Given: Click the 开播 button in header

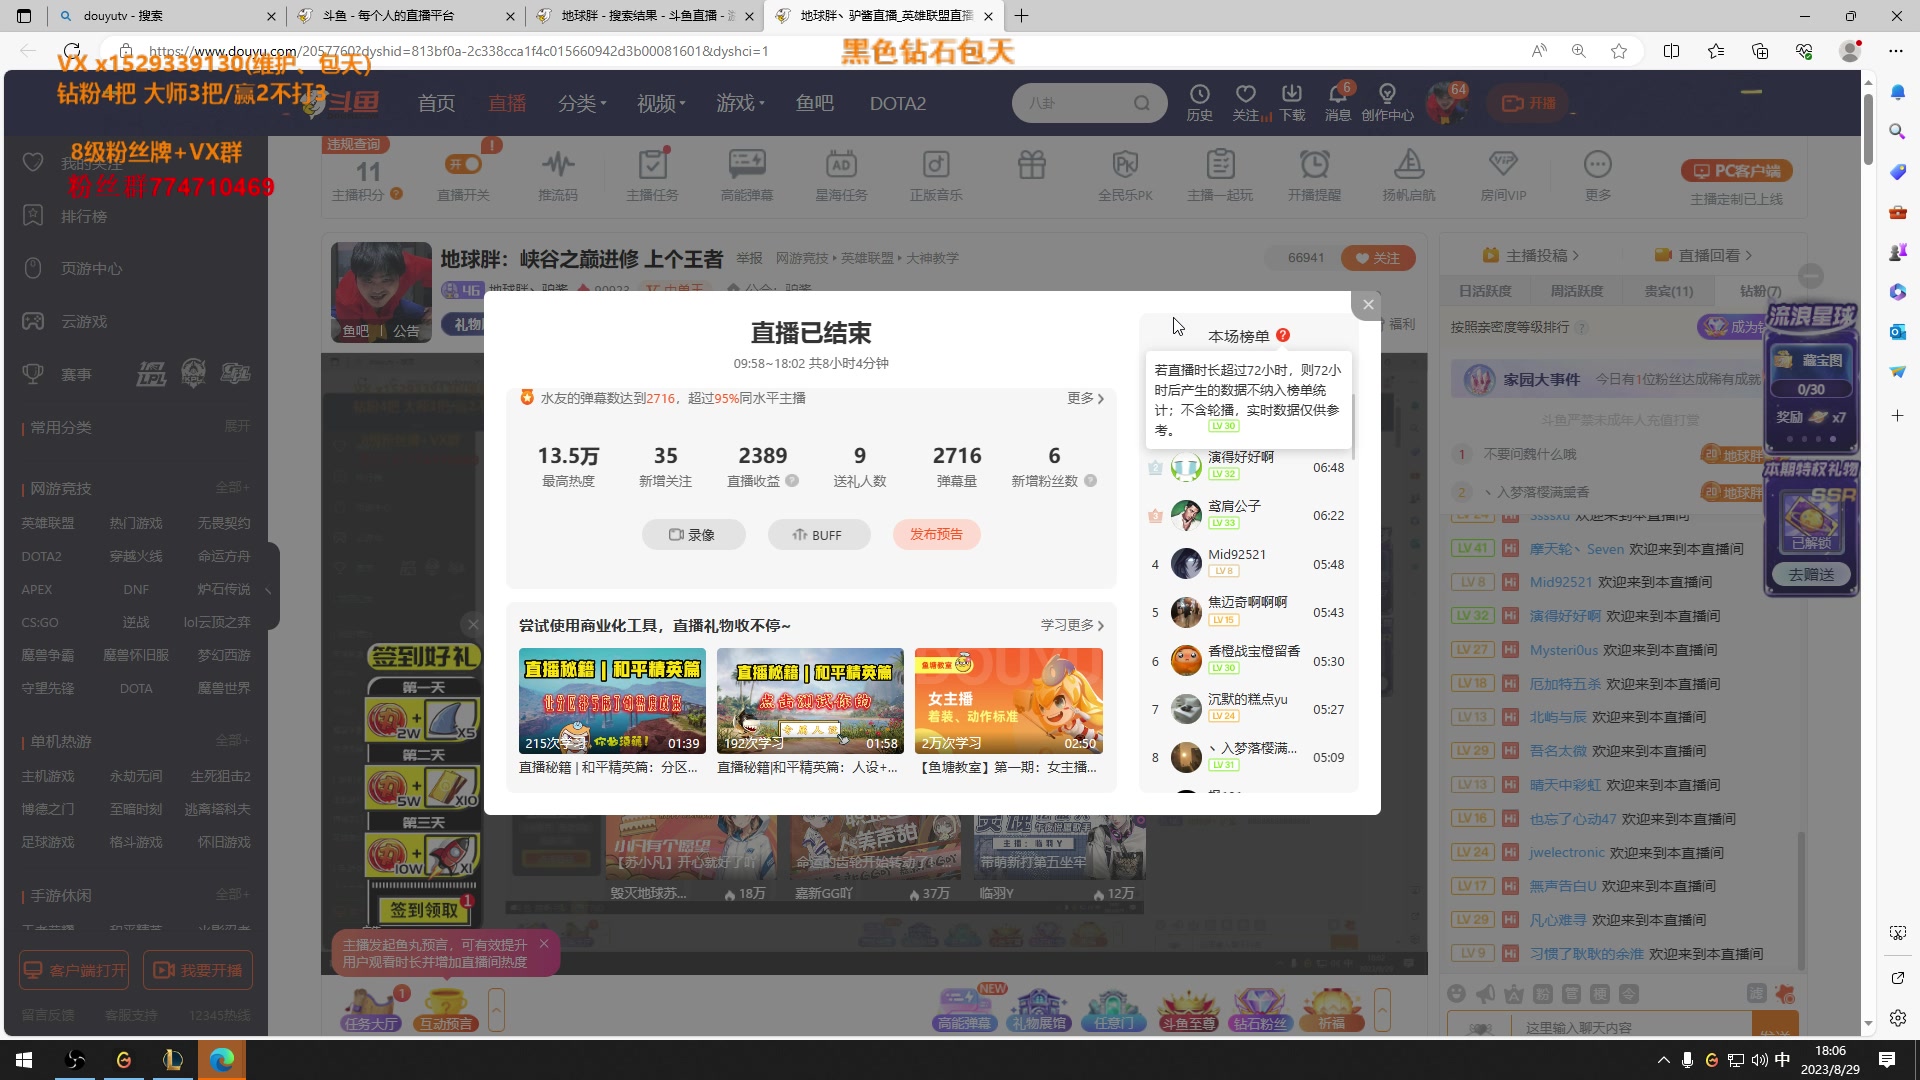Looking at the screenshot, I should 1529,103.
